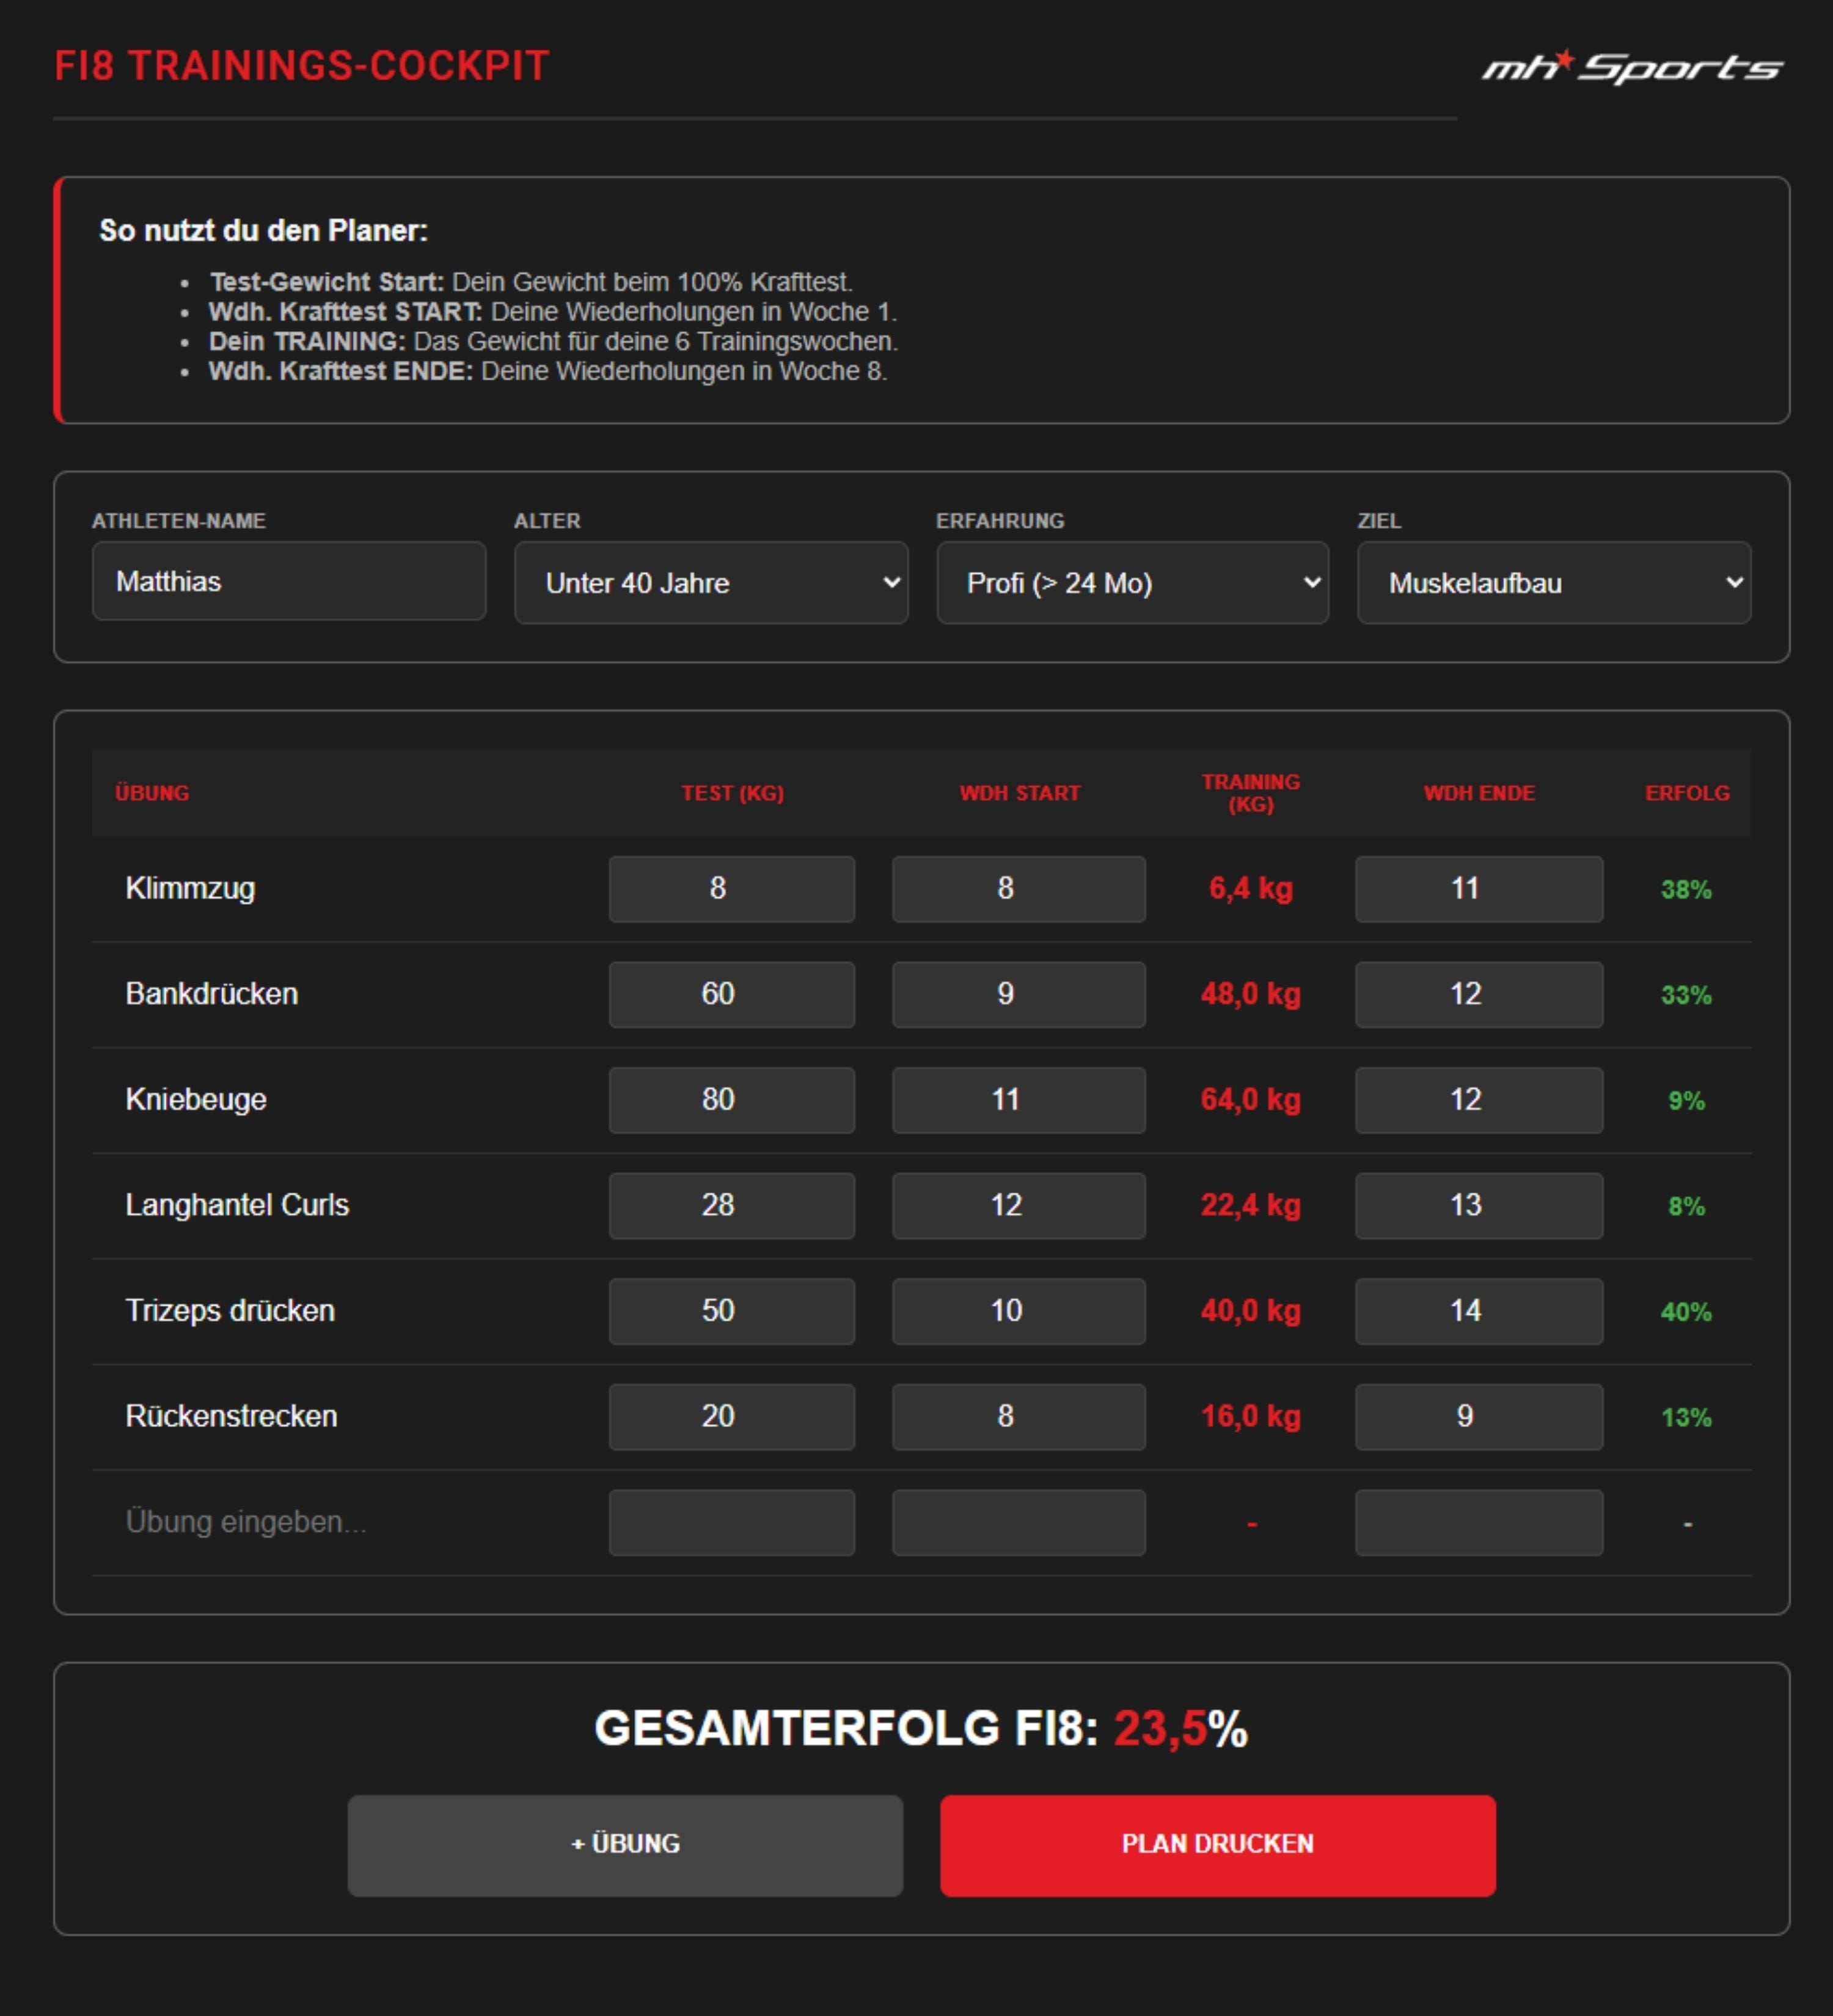1833x2016 pixels.
Task: Click Klimmzug Wdh Ende field
Action: [x=1478, y=888]
